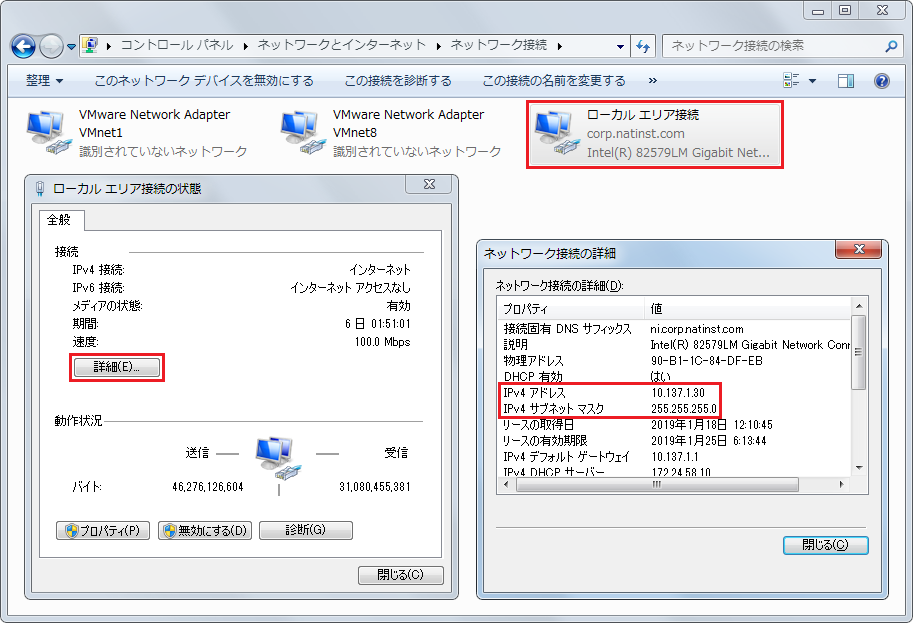Viewport: 913px width, 623px height.
Task: Open the address bar history dropdown
Action: (621, 46)
